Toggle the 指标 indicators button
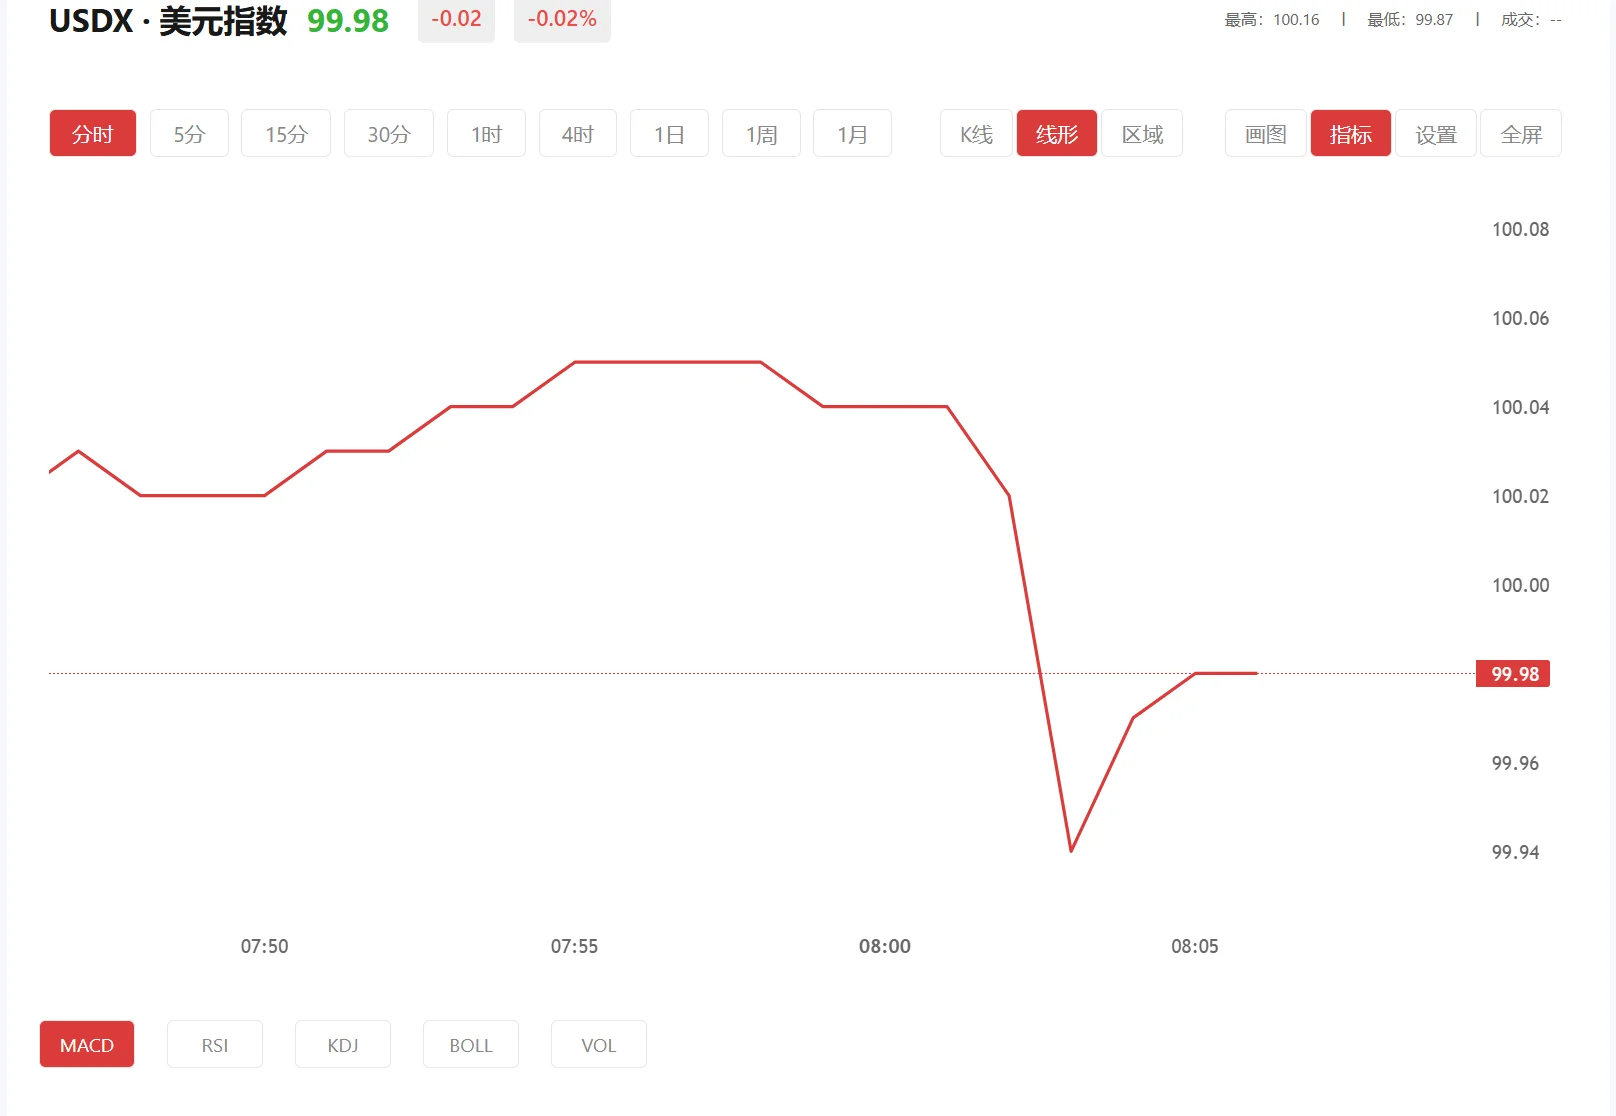 [x=1351, y=134]
